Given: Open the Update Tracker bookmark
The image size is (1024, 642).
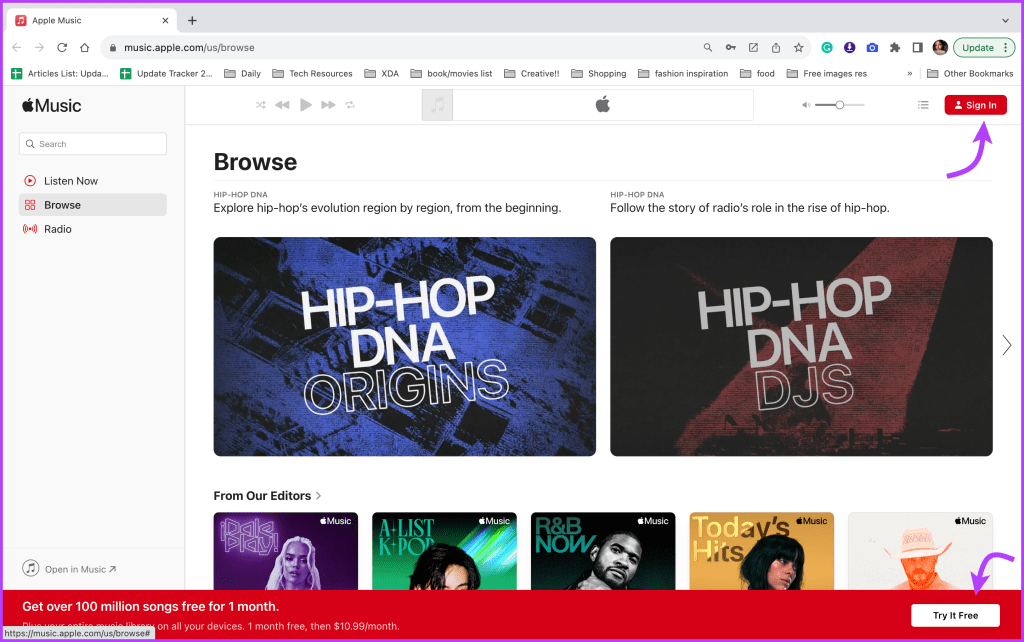Looking at the screenshot, I should [x=167, y=73].
